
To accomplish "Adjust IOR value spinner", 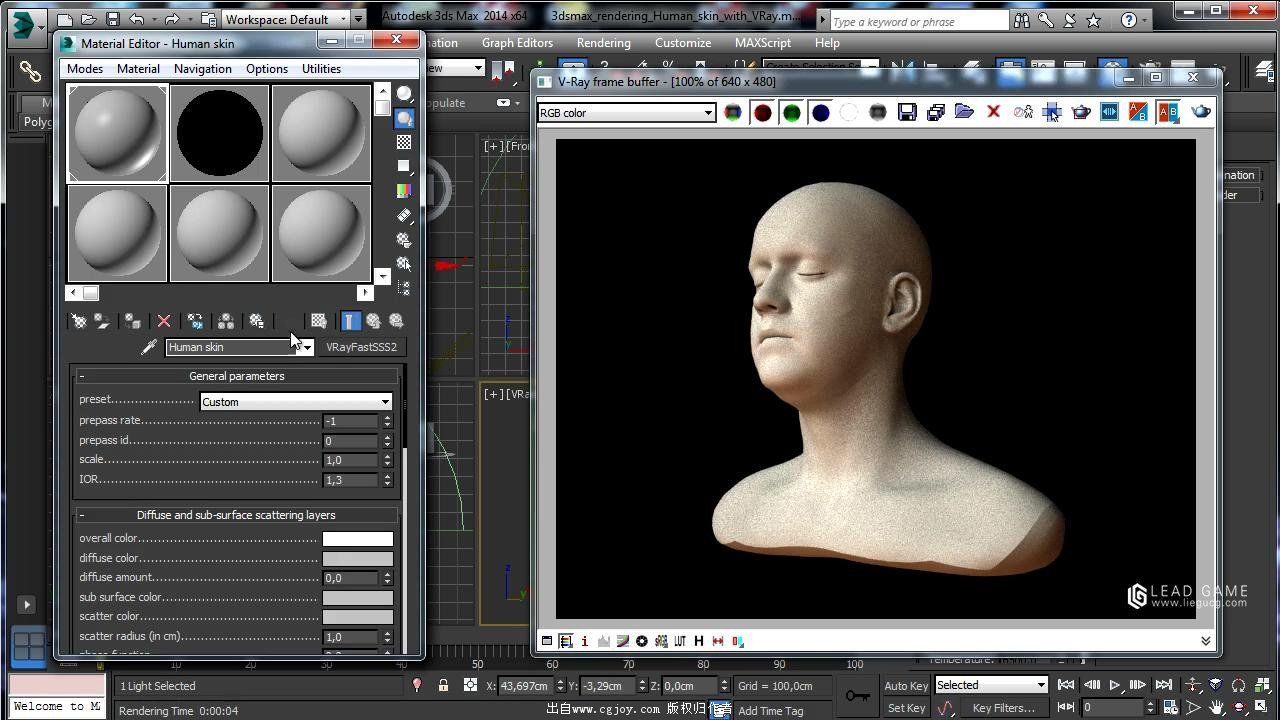I will (x=387, y=480).
